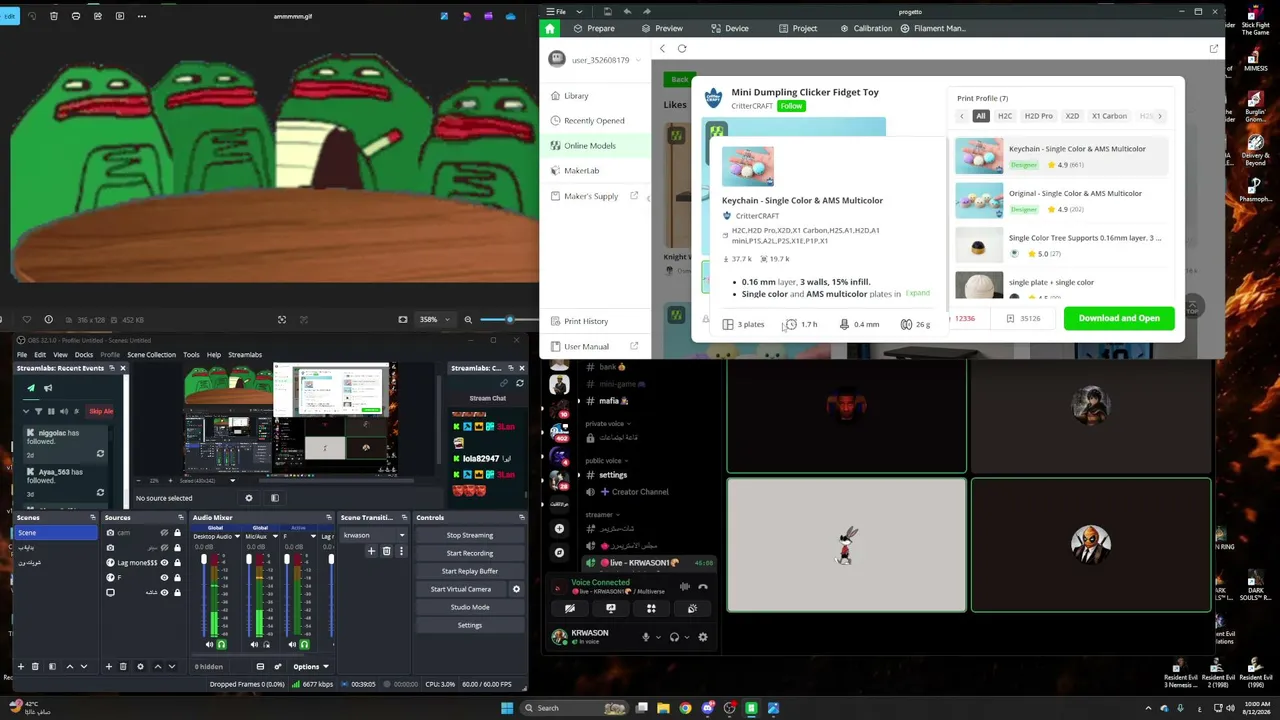Open Bambu Studio home tab
The height and width of the screenshot is (720, 1280).
549,28
